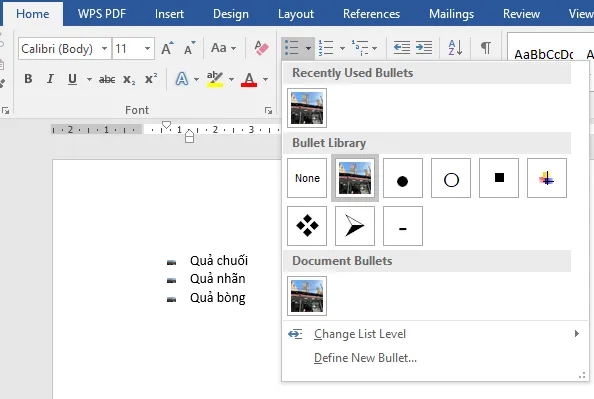This screenshot has height=399, width=594.
Task: Open the Review ribbon tab
Action: (x=521, y=14)
